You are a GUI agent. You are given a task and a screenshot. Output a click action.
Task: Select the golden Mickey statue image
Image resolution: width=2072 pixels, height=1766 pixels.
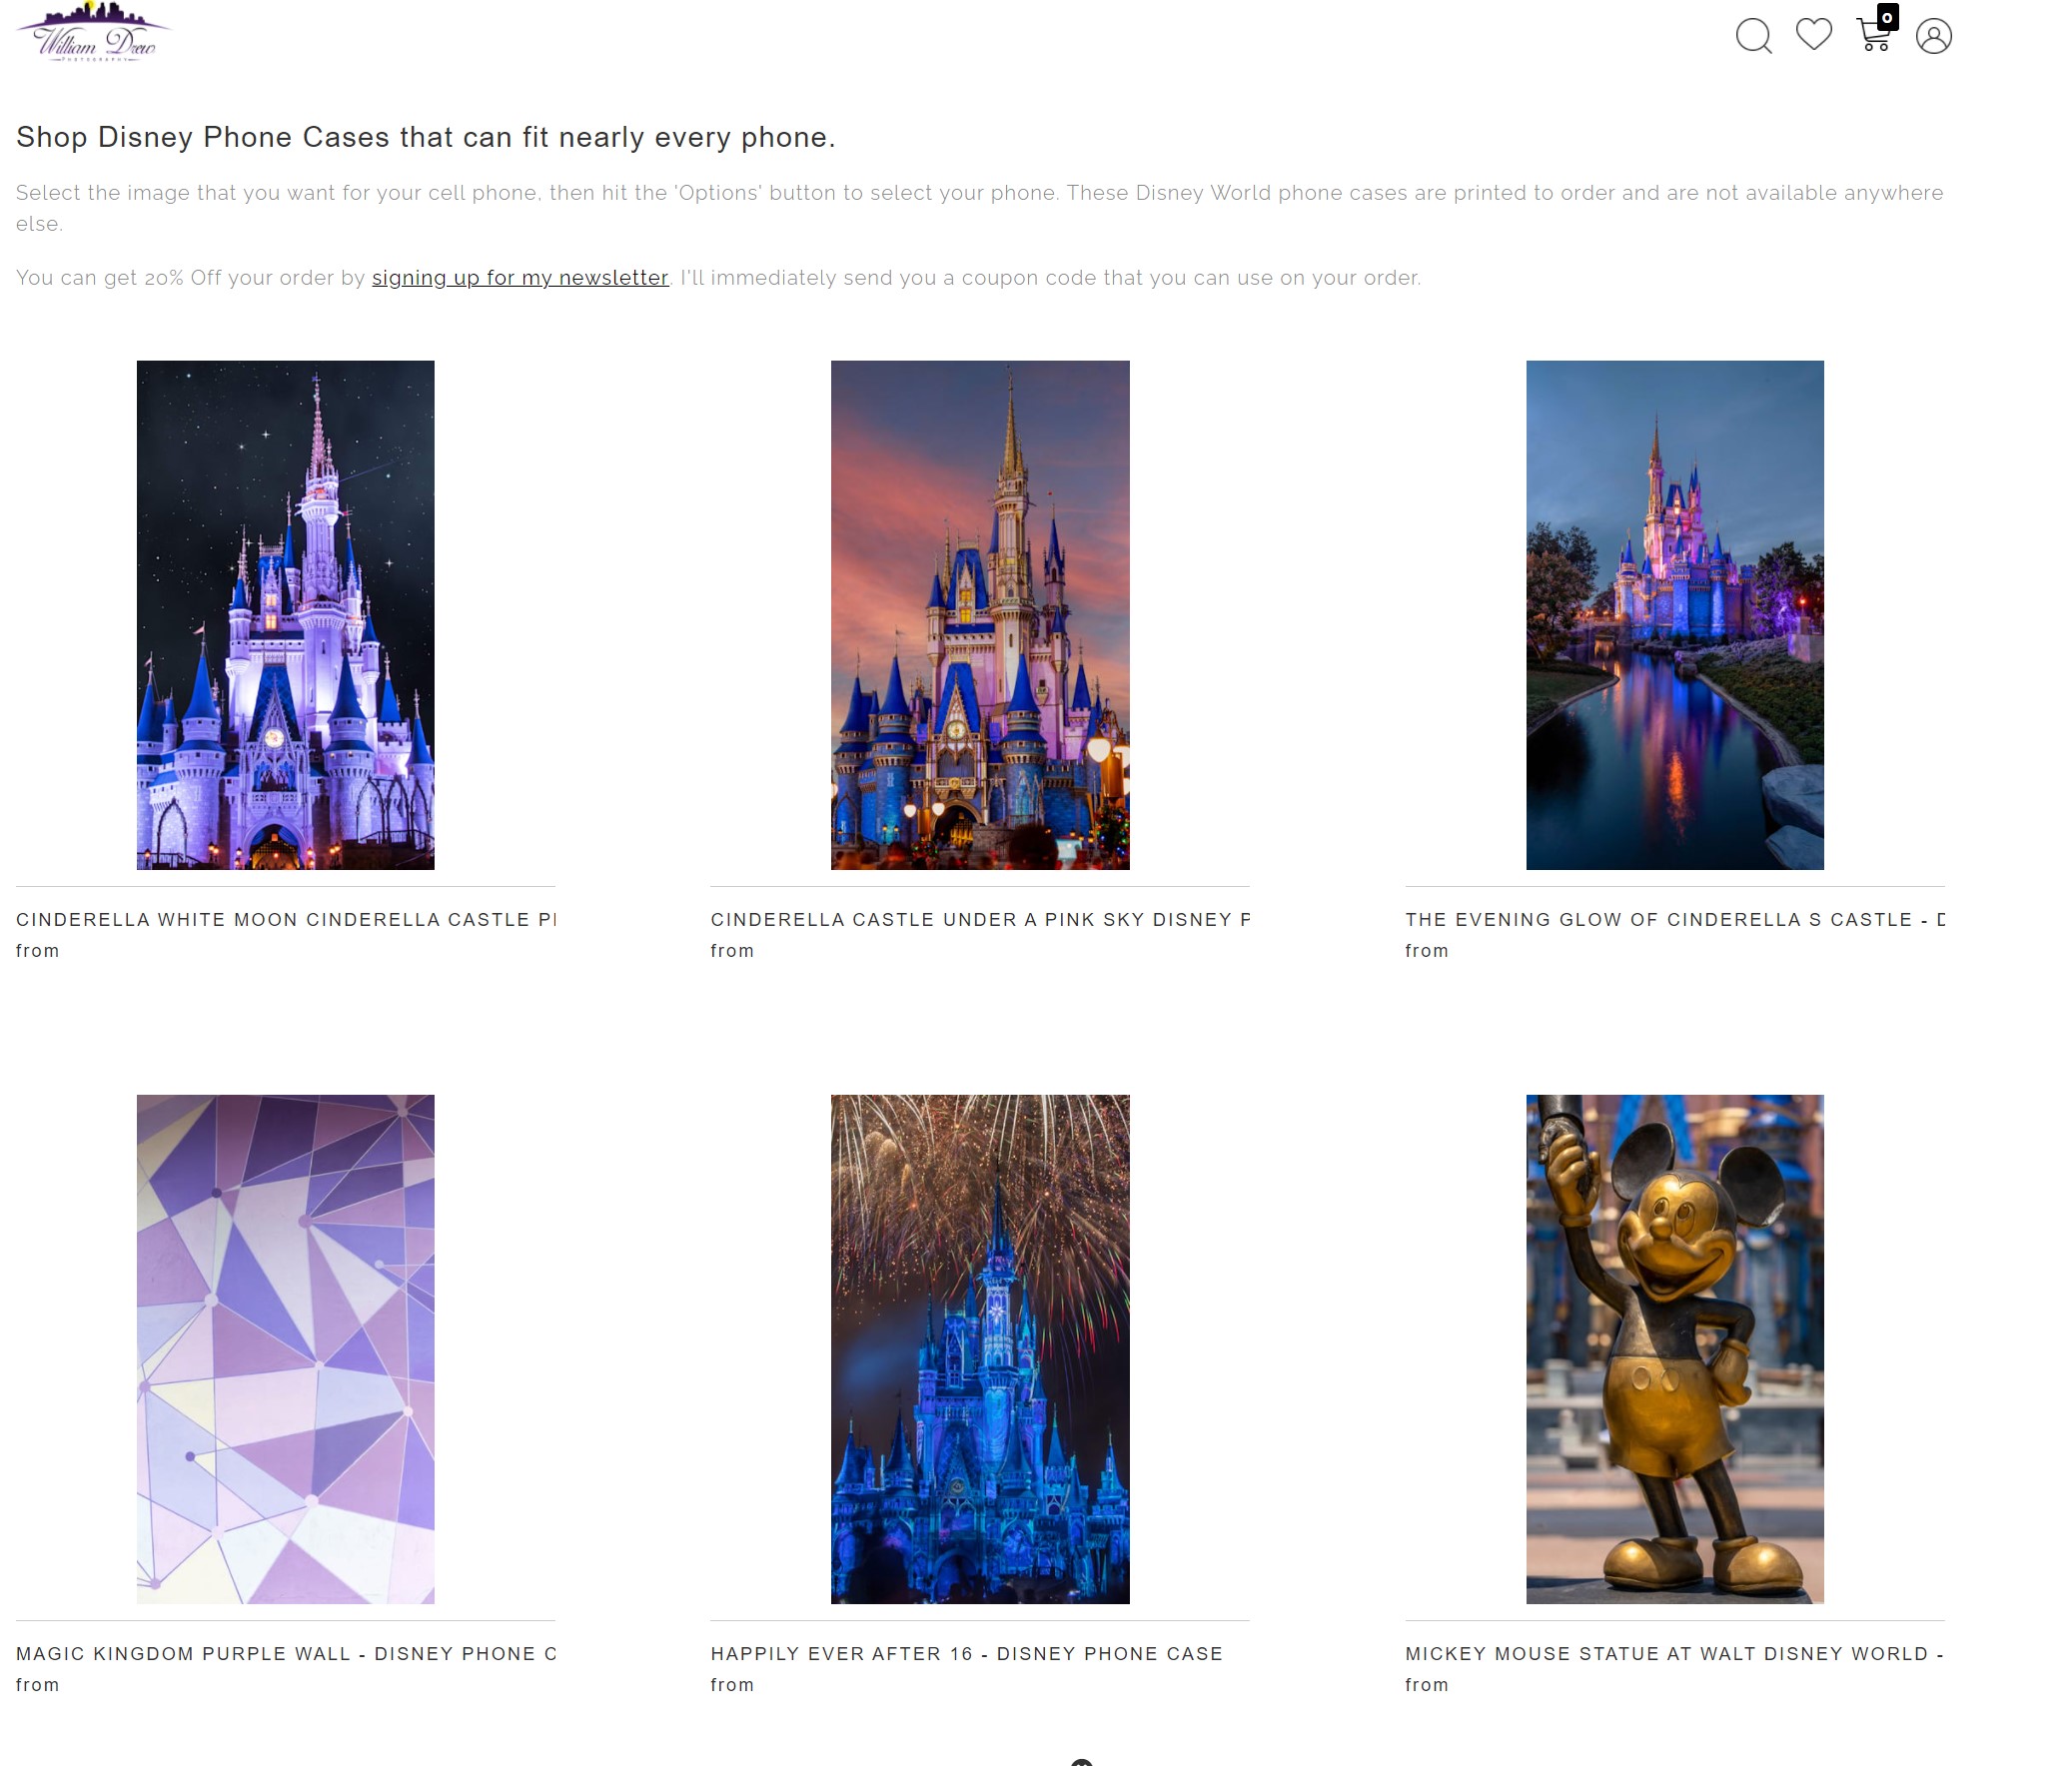(1675, 1349)
